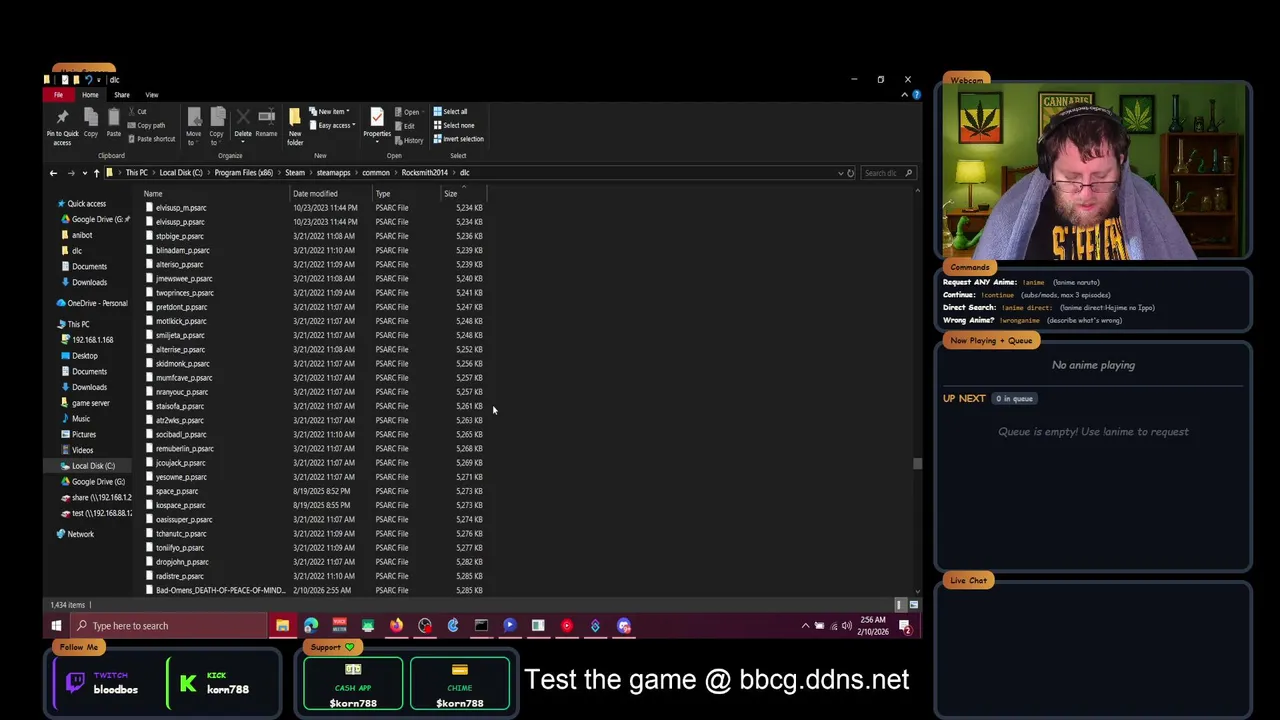Viewport: 1280px width, 720px height.
Task: Click the Windows Start button
Action: [x=56, y=626]
